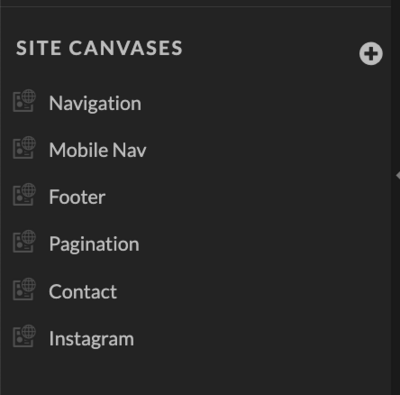Click the canvas icon beside Navigation
This screenshot has width=400, height=395.
point(24,100)
